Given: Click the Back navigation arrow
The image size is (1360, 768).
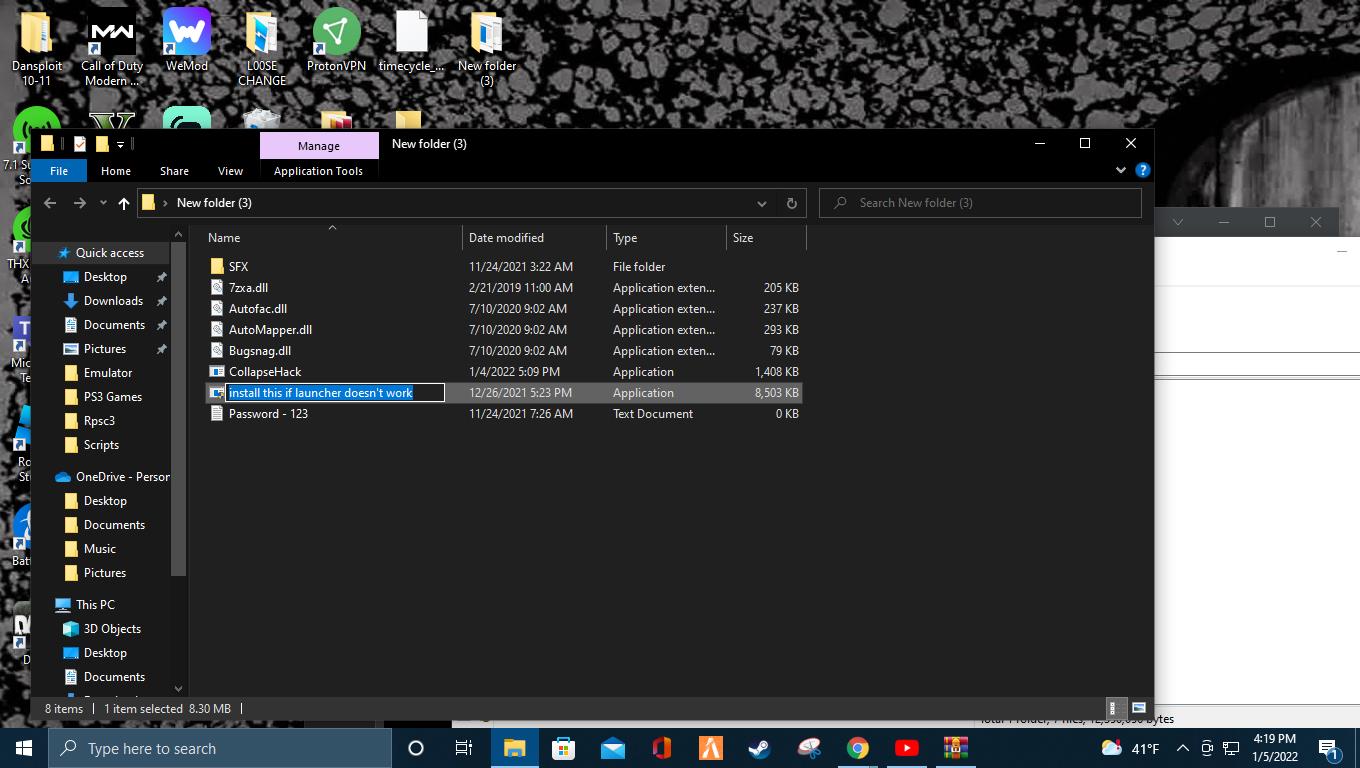Looking at the screenshot, I should pyautogui.click(x=50, y=203).
